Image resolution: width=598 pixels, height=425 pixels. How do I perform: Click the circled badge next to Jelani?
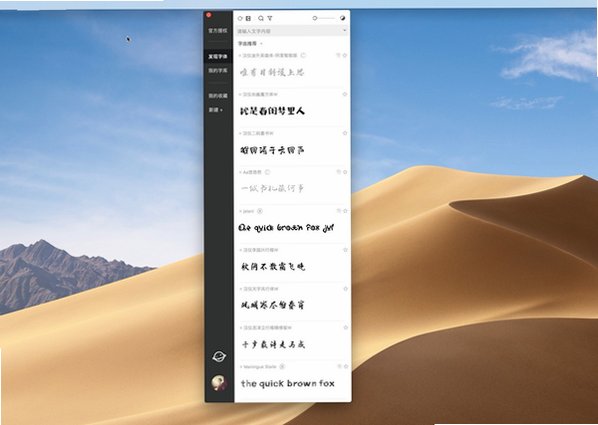[260, 211]
